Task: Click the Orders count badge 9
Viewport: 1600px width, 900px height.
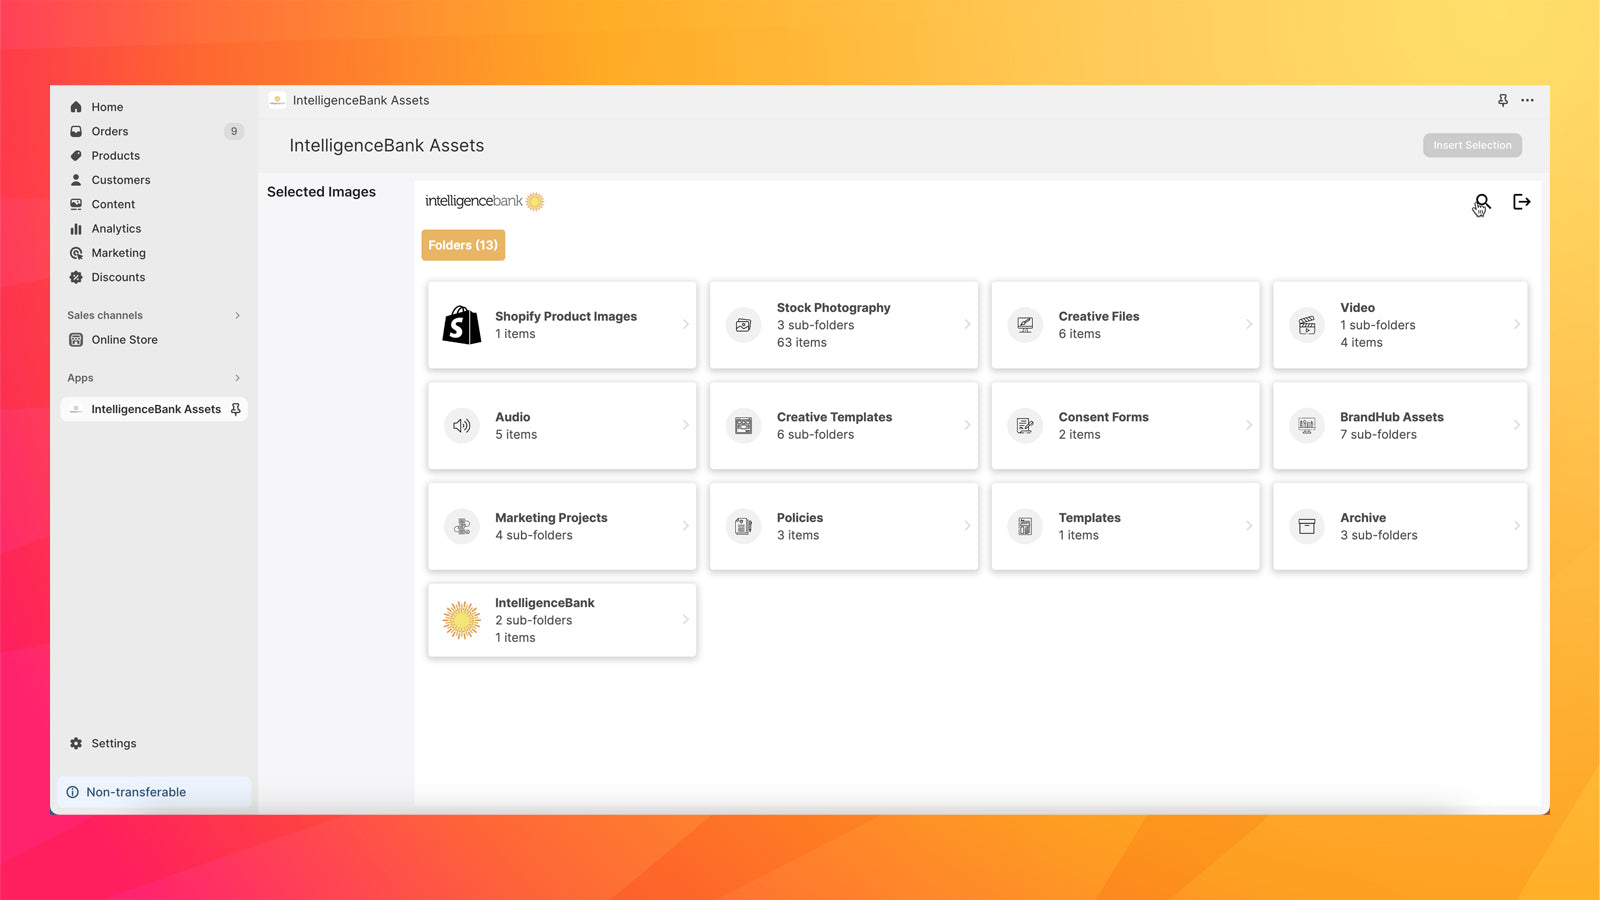Action: (234, 131)
